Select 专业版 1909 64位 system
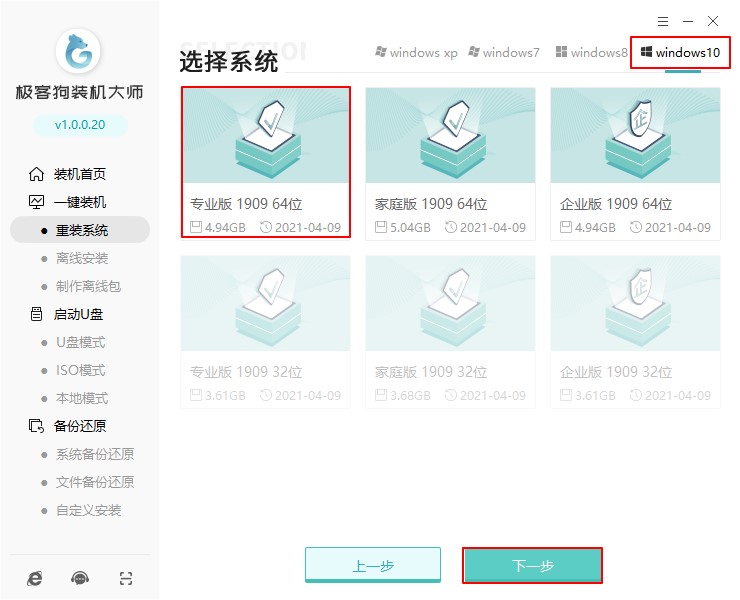The width and height of the screenshot is (740, 600). pos(265,163)
